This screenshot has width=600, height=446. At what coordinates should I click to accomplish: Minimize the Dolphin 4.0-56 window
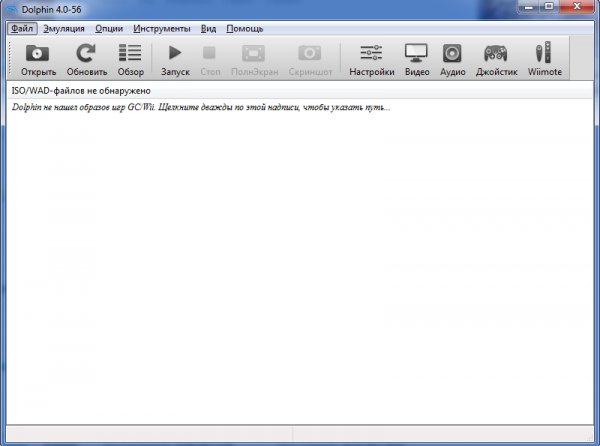529,7
